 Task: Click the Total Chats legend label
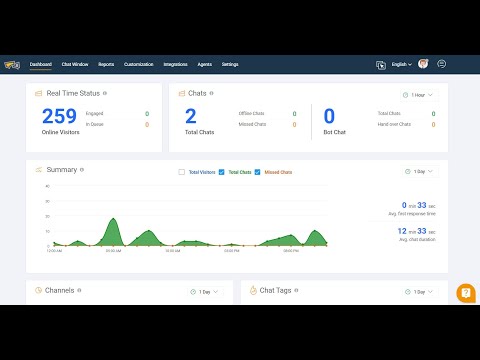tap(240, 172)
